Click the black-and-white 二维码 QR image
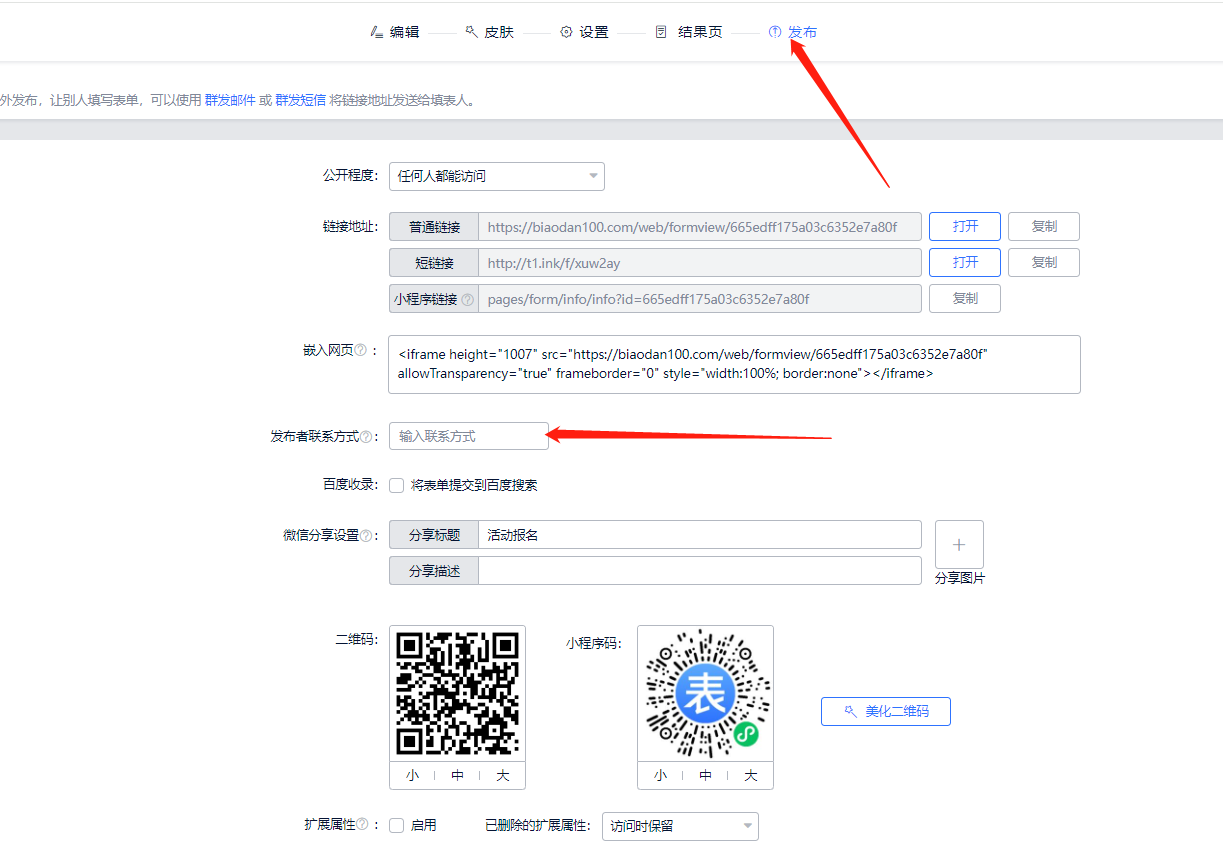Viewport: 1223px width, 857px height. (457, 694)
